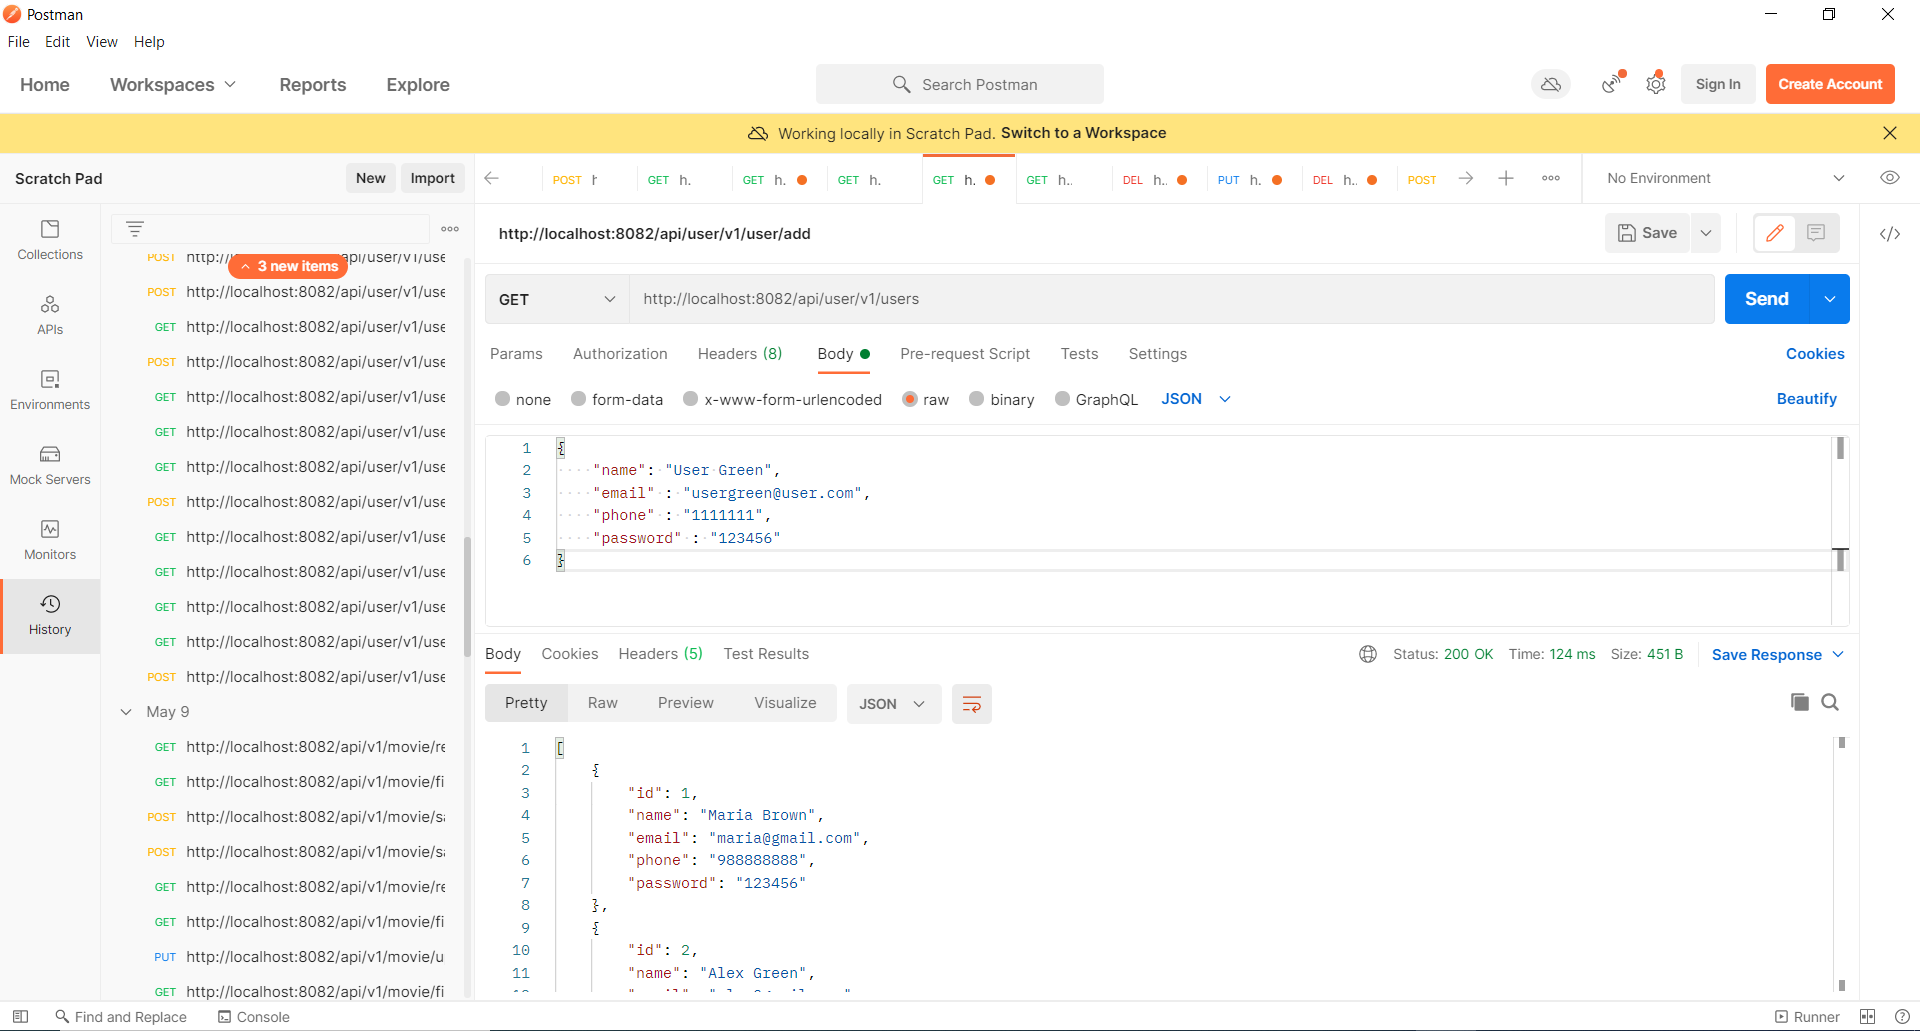Open the History sidebar panel

[x=50, y=616]
